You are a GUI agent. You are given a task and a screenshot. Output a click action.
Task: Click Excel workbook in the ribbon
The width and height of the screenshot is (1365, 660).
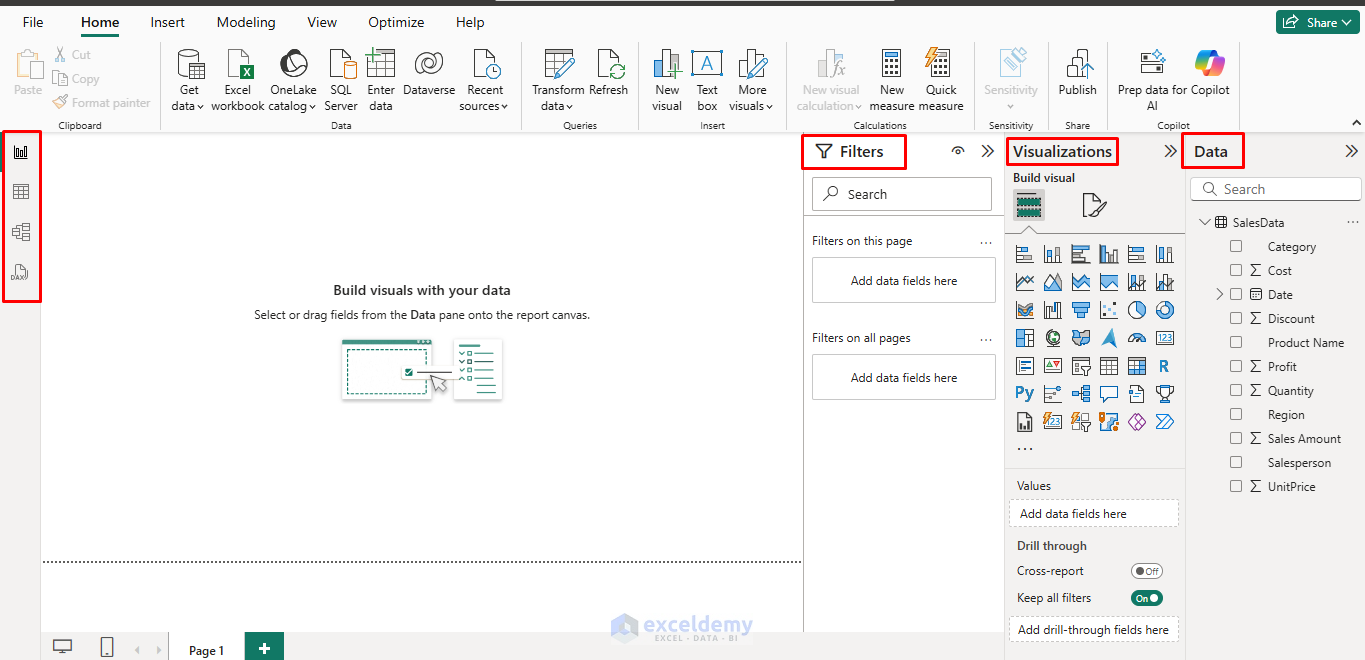[238, 80]
